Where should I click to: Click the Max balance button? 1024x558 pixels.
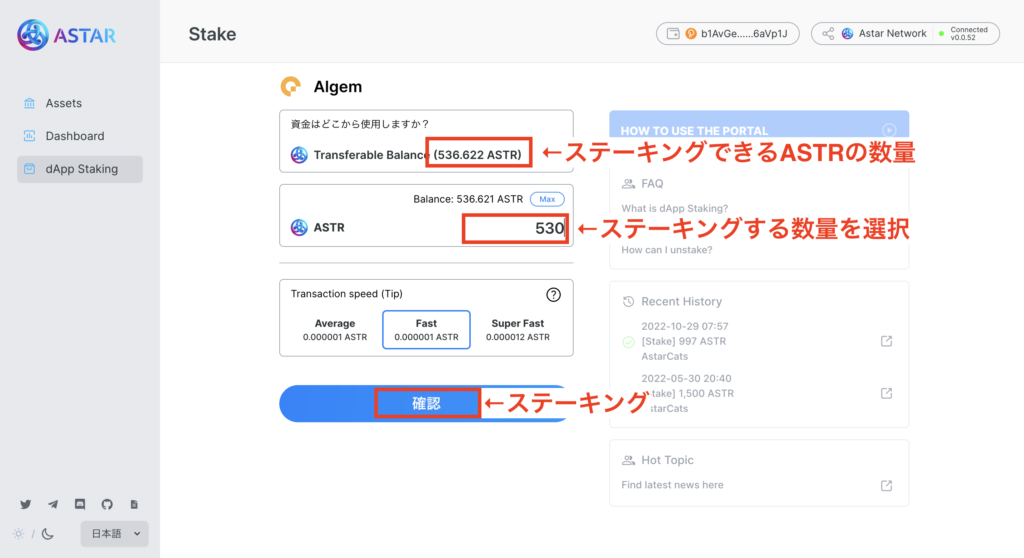click(547, 199)
